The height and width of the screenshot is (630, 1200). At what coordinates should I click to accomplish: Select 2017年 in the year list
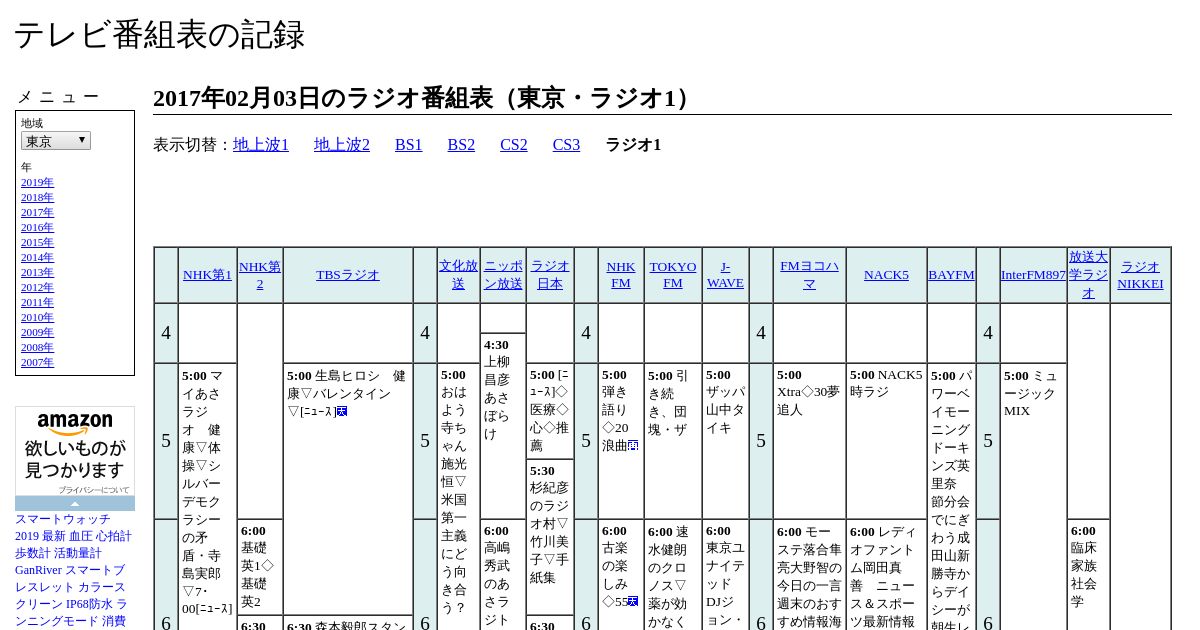pos(37,212)
